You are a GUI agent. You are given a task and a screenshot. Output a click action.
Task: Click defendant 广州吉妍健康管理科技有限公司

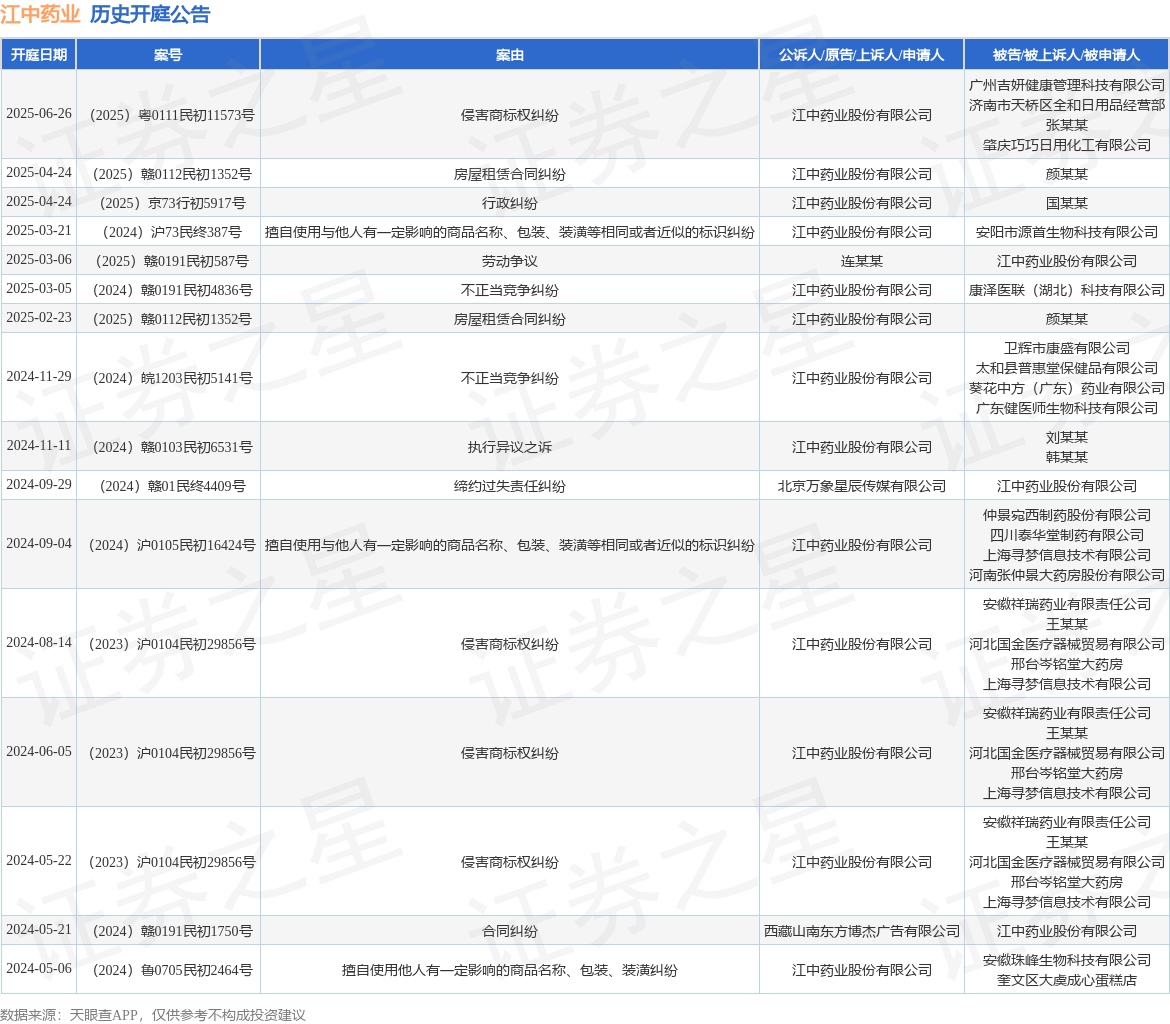[1066, 85]
